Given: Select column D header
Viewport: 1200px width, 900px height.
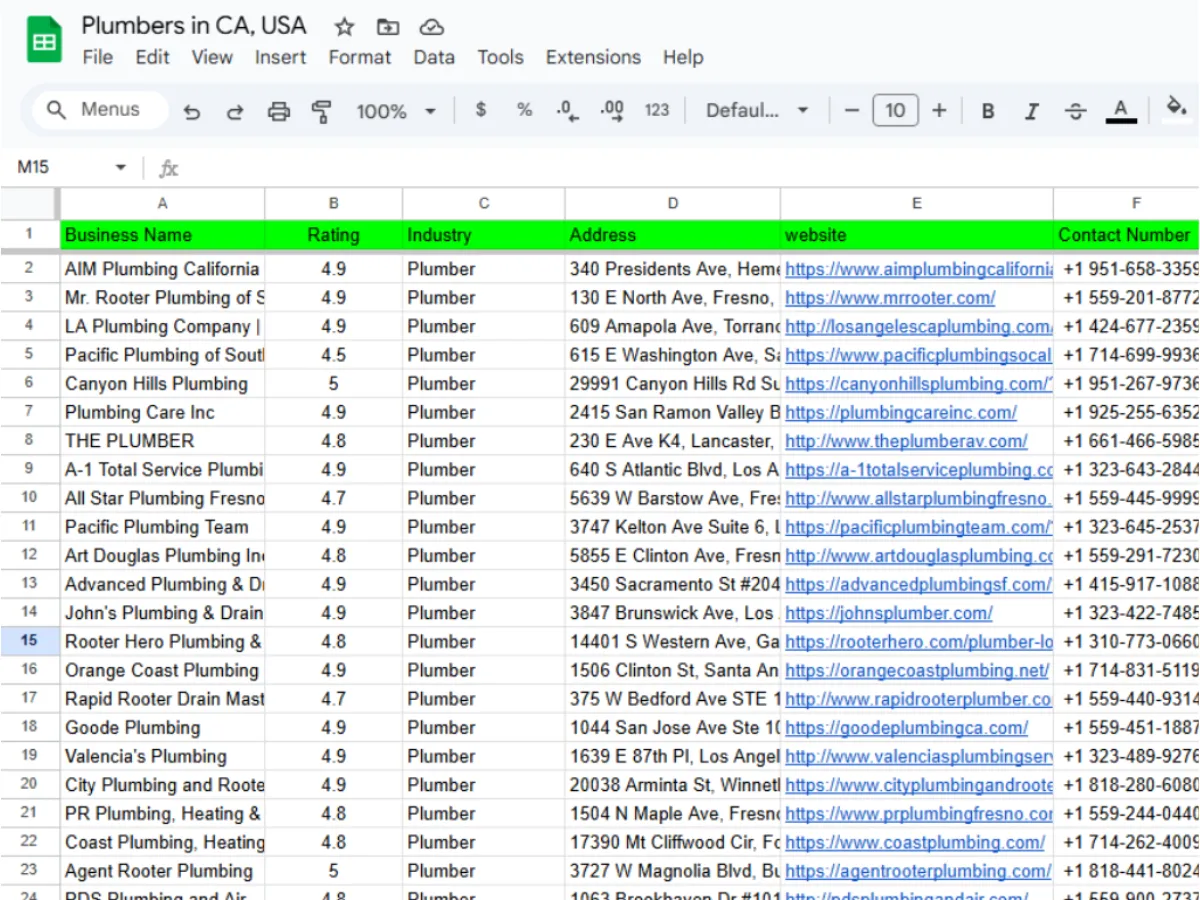Looking at the screenshot, I should pos(673,203).
